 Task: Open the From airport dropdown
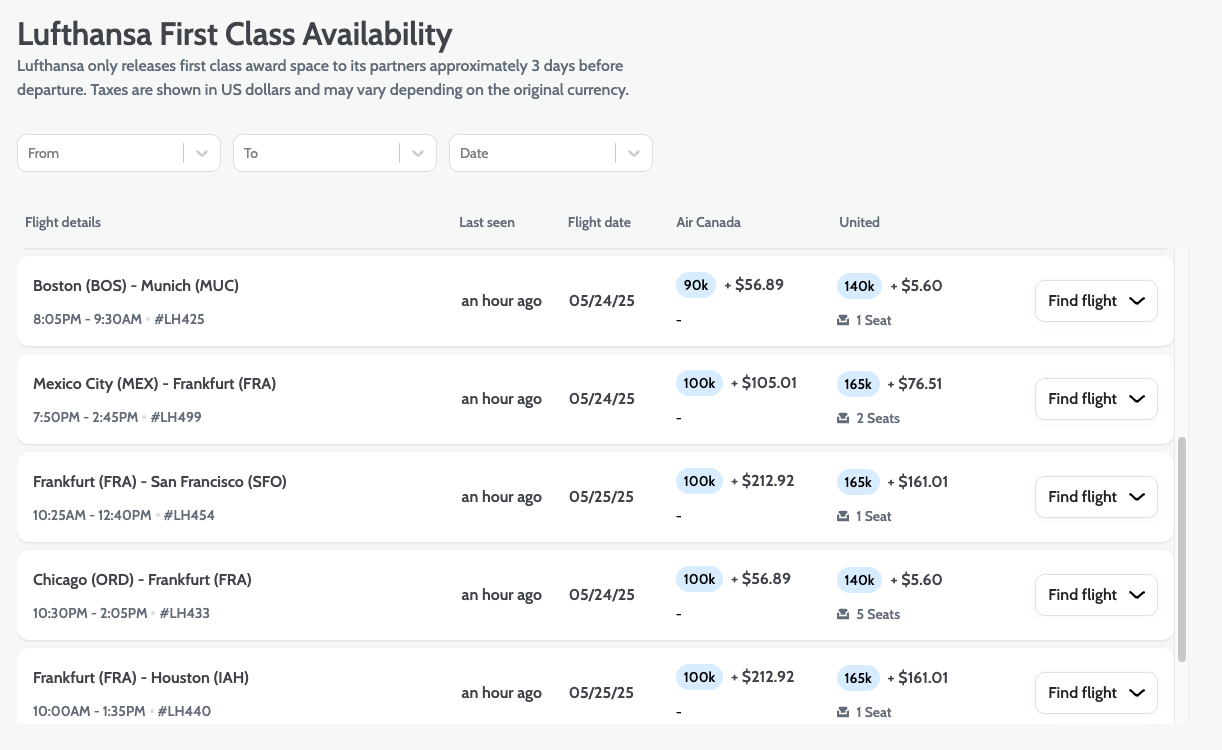pyautogui.click(x=201, y=152)
